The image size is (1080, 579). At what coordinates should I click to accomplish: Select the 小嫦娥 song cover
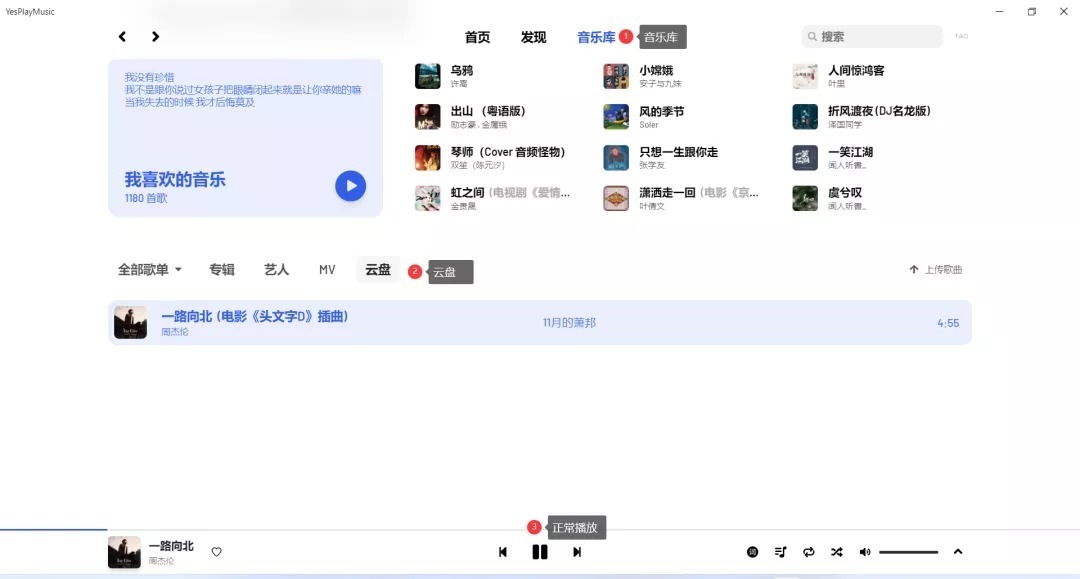pyautogui.click(x=616, y=76)
